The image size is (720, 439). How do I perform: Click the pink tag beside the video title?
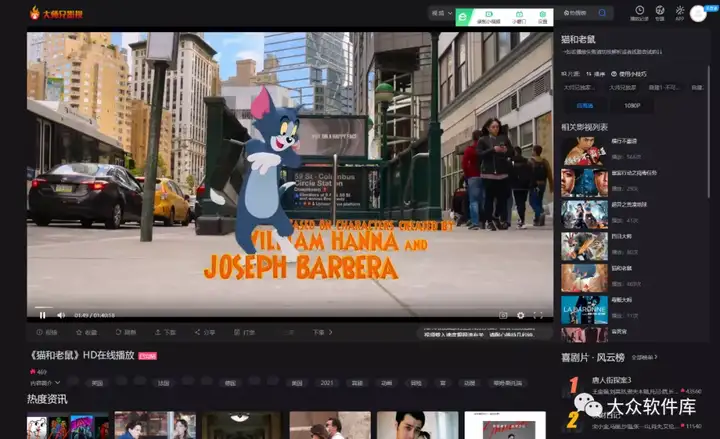click(147, 356)
